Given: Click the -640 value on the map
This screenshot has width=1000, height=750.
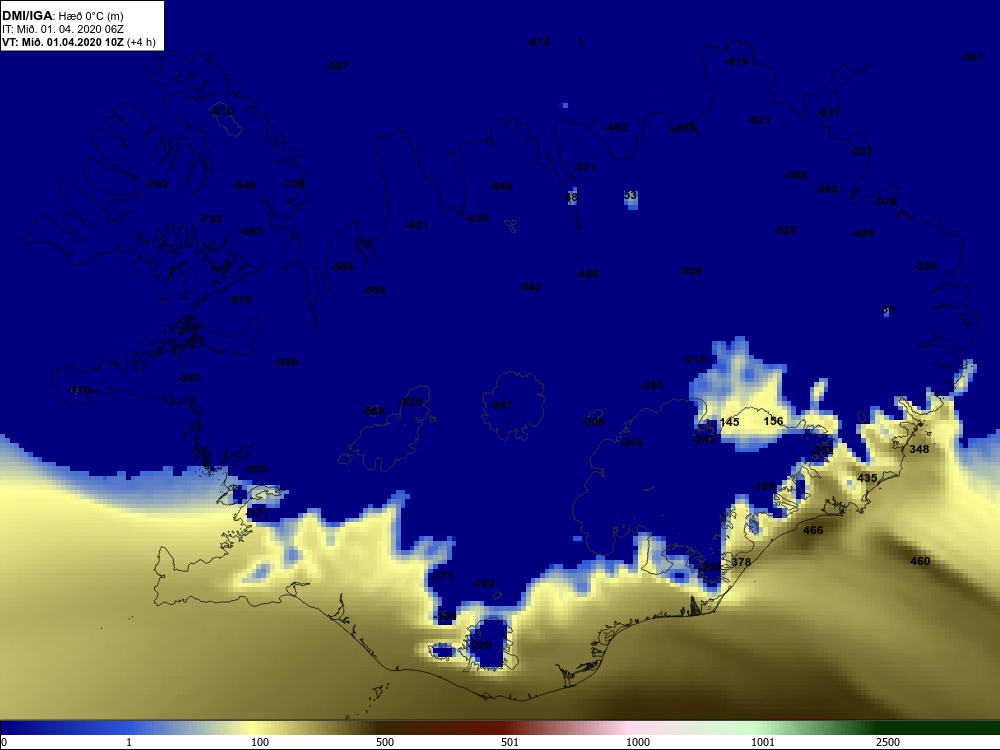Looking at the screenshot, I should tap(501, 186).
